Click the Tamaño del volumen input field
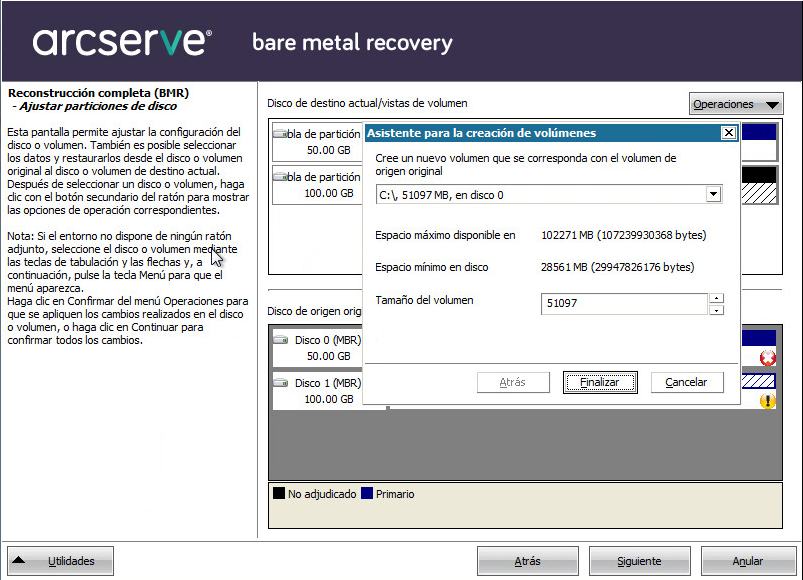Viewport: 803px width, 580px height. pyautogui.click(x=620, y=303)
